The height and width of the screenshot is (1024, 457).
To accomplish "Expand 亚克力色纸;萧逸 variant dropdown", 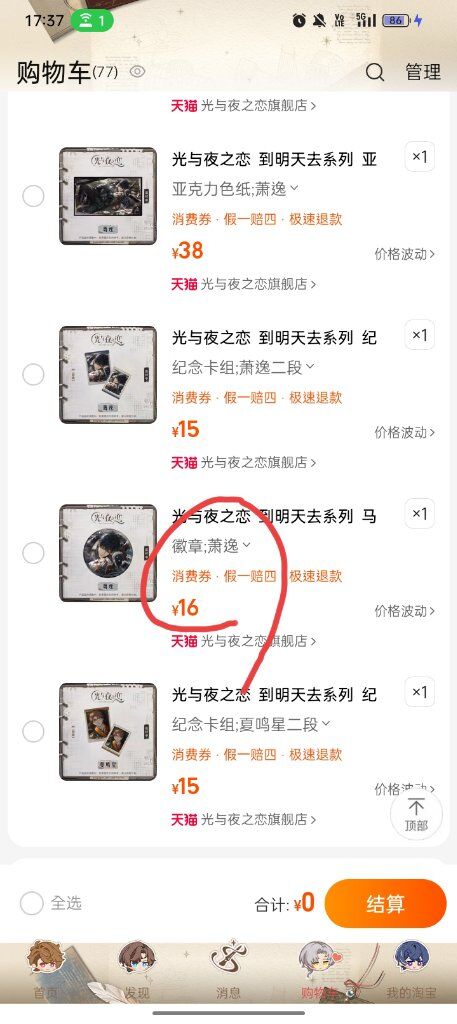I will pyautogui.click(x=236, y=189).
